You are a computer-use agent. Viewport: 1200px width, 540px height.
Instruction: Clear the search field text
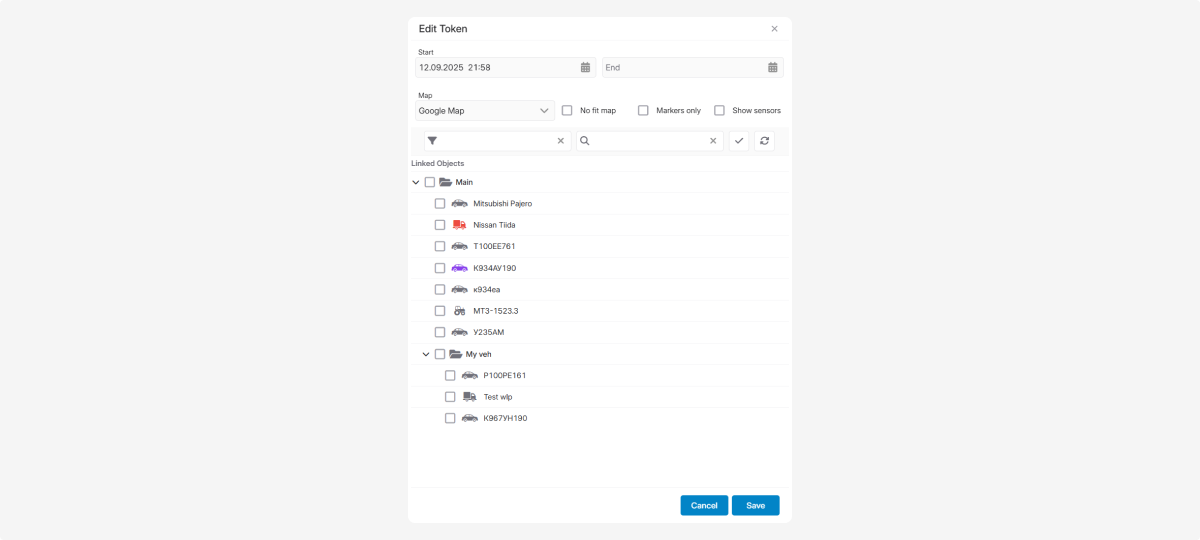click(x=713, y=141)
